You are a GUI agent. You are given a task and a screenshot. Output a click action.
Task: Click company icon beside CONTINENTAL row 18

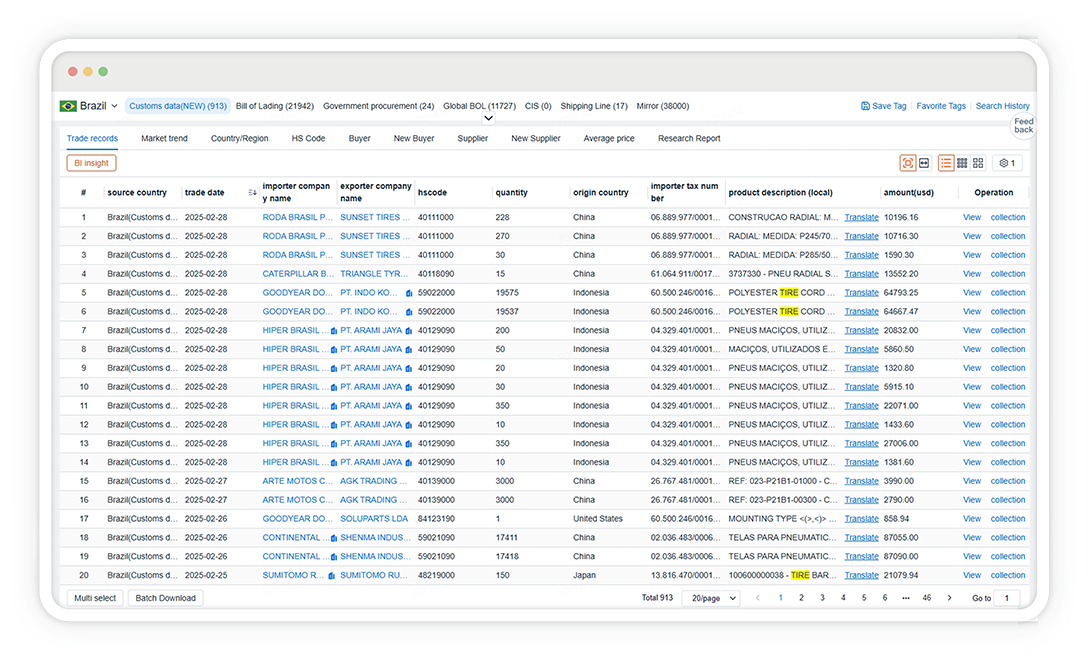click(333, 538)
